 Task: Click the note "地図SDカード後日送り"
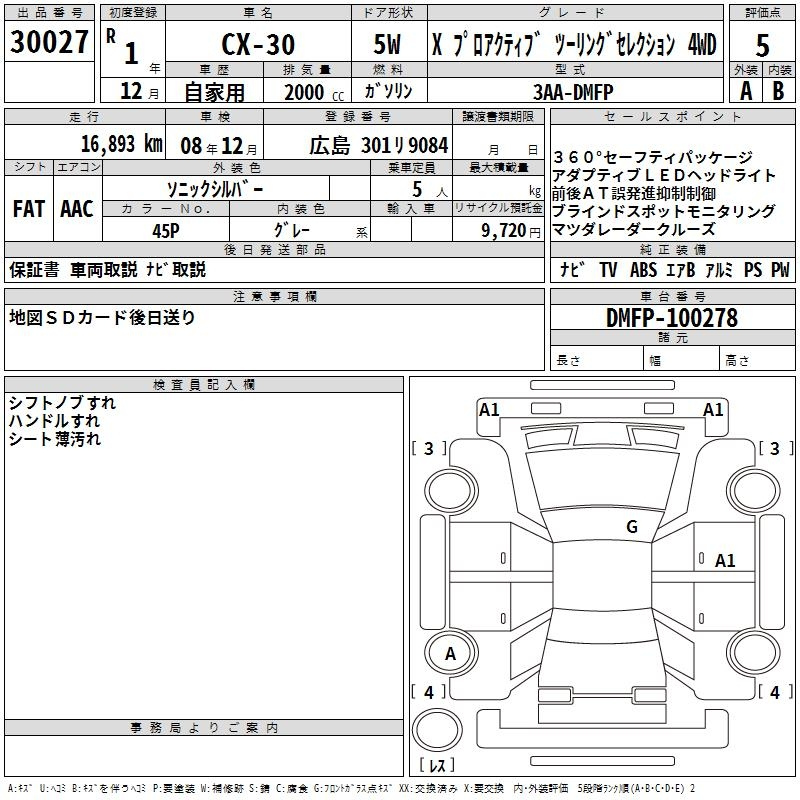(x=103, y=317)
